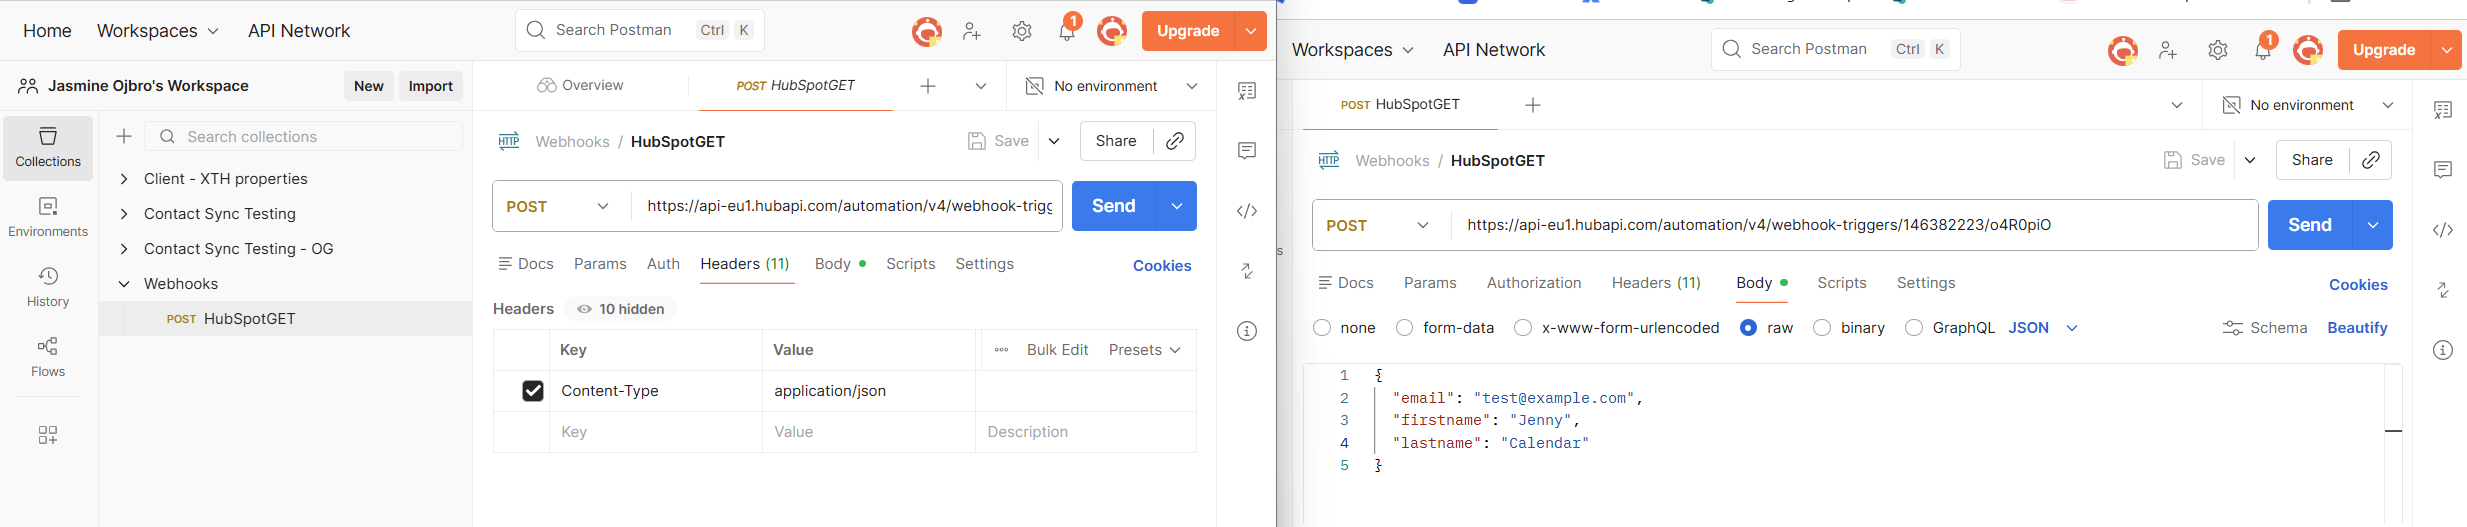Uncheck the Content-Type header checkbox
The image size is (2467, 527).
pos(533,391)
